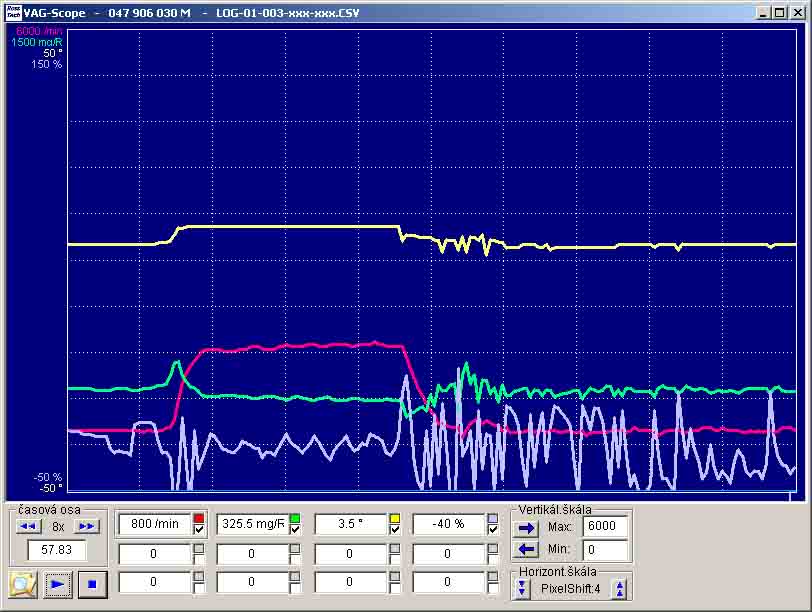This screenshot has width=812, height=612.
Task: Uncheck the -40 % trace checkbox
Action: click(x=493, y=529)
